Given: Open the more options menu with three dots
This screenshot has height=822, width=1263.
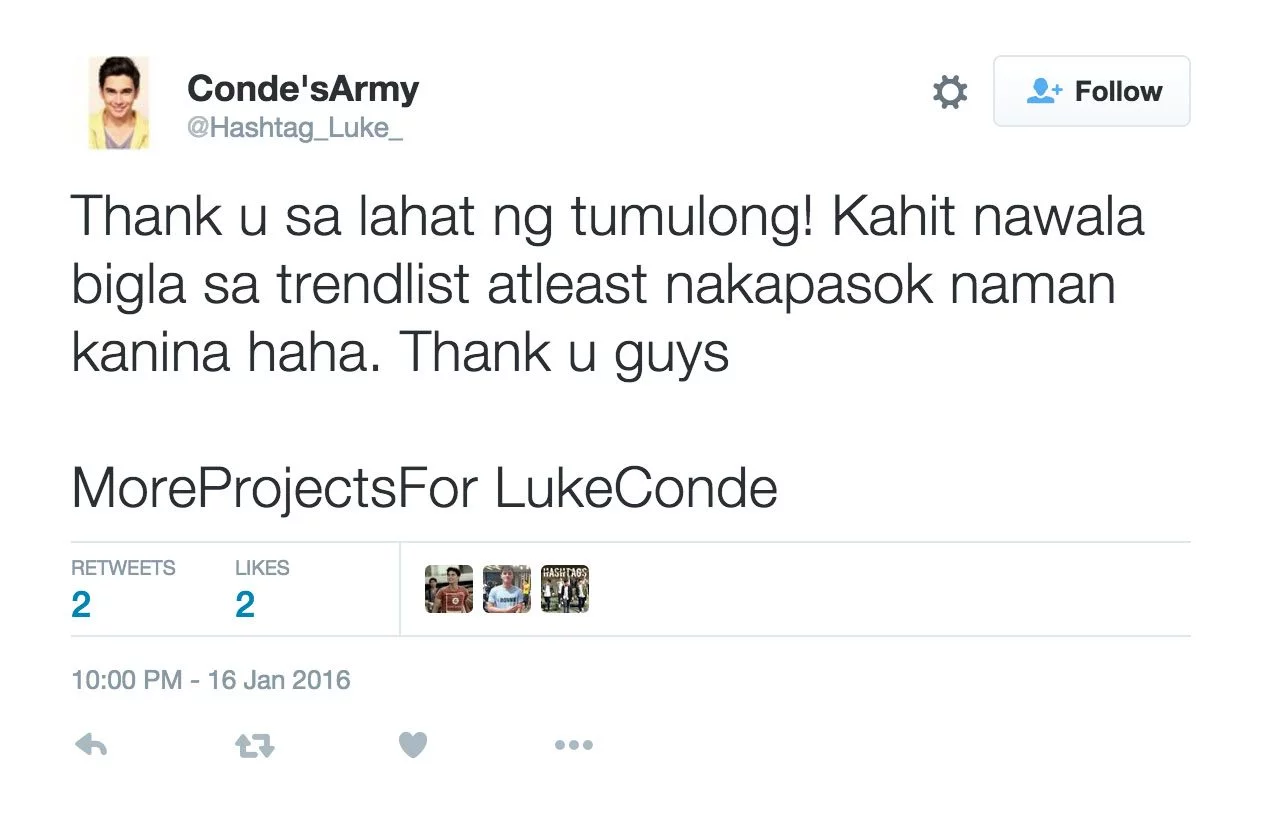Looking at the screenshot, I should click(x=574, y=744).
